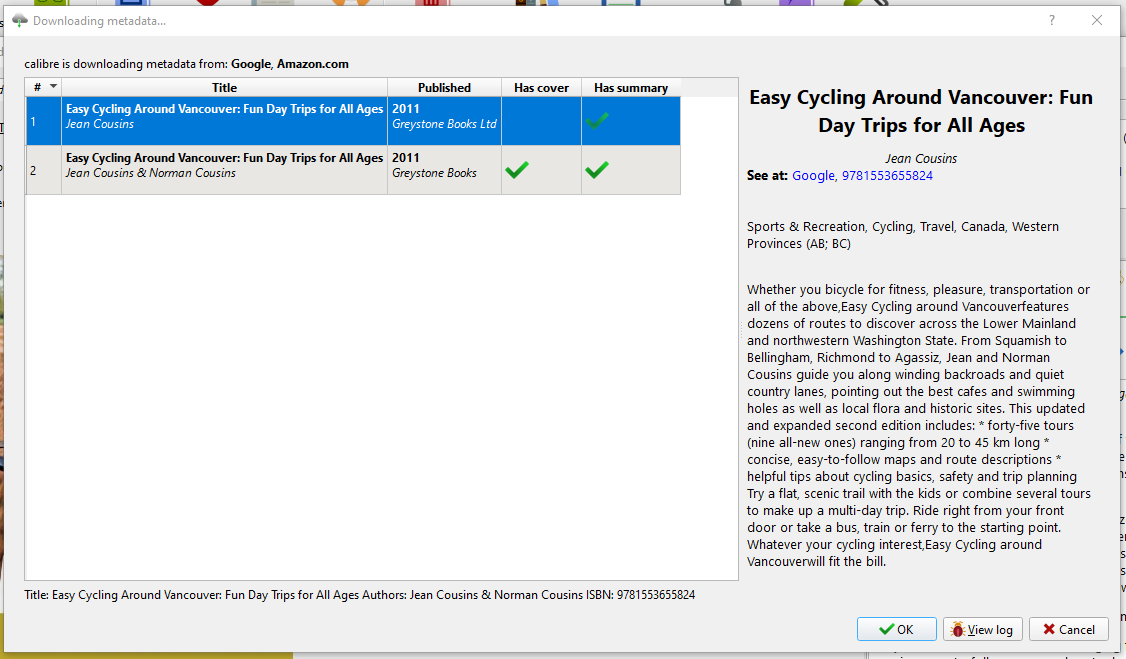1126x659 pixels.
Task: Click the Has cover checkmark in row 2
Action: click(517, 170)
